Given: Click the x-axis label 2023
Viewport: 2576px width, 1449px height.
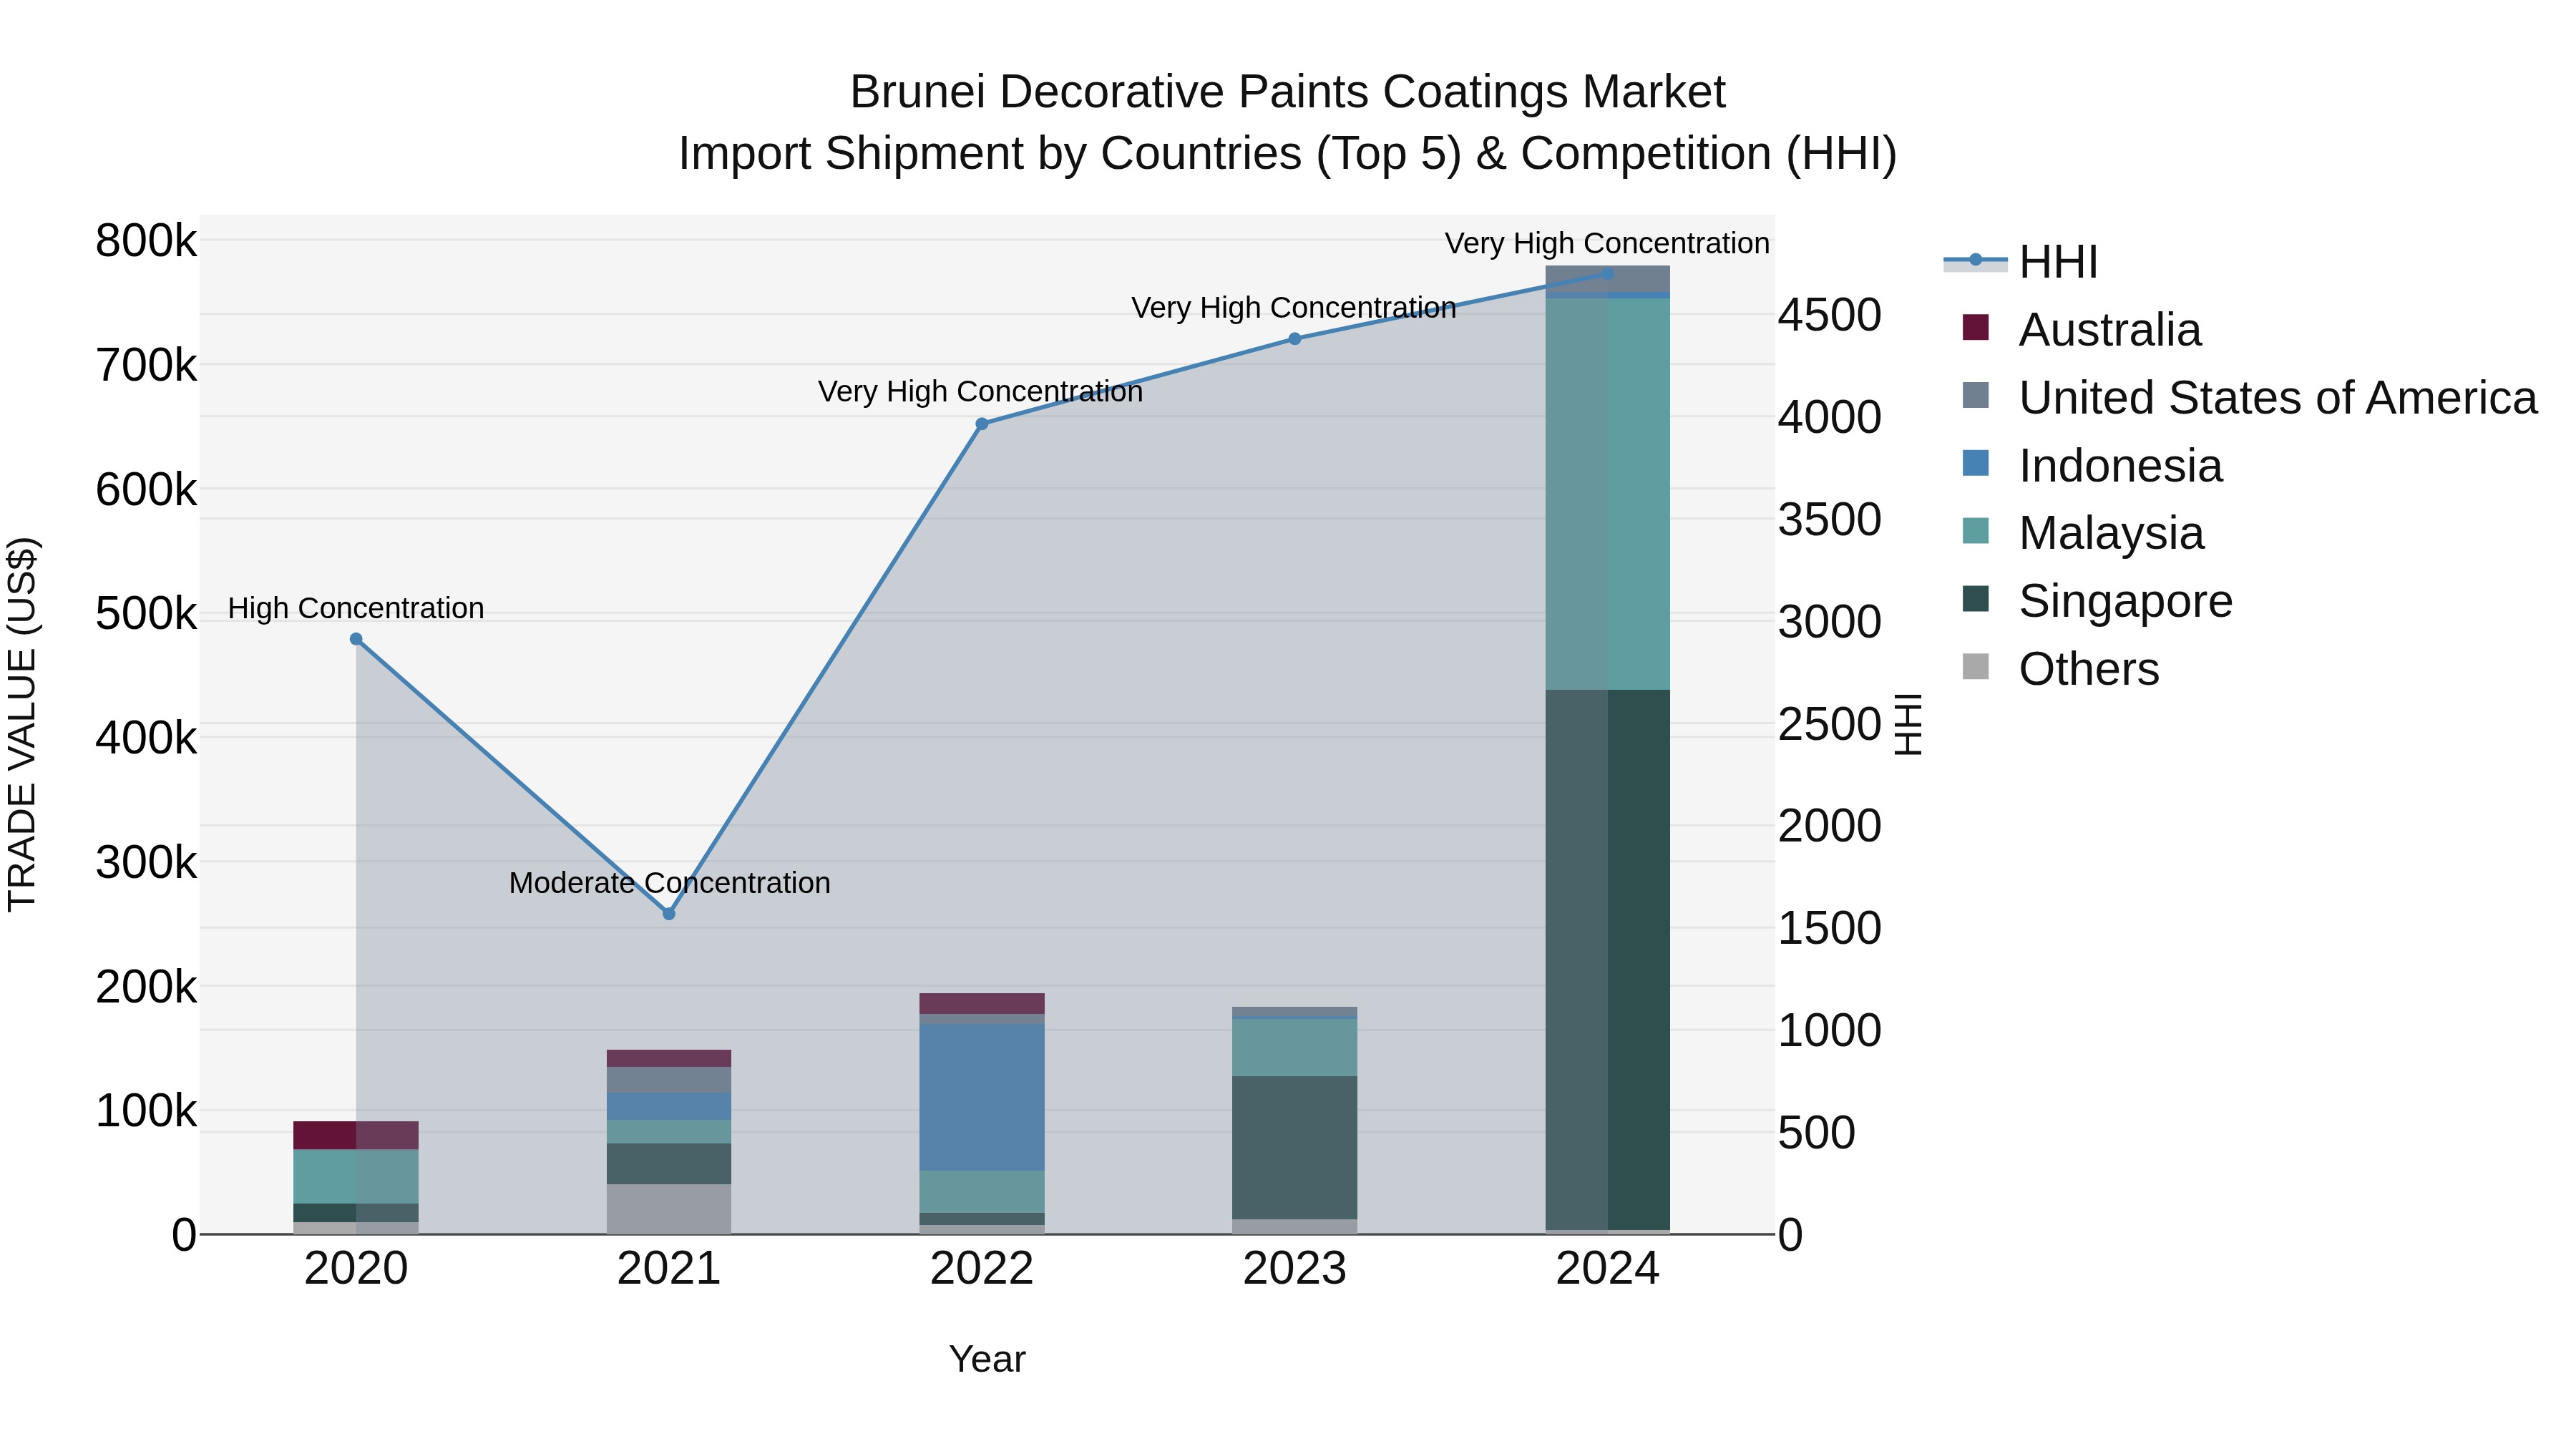Looking at the screenshot, I should [1295, 1269].
